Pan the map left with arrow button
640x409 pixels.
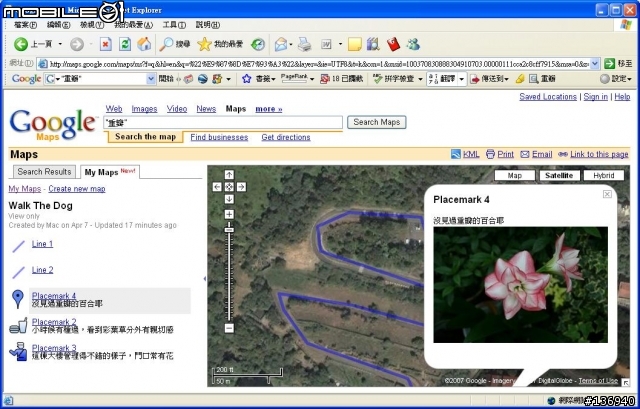217,187
